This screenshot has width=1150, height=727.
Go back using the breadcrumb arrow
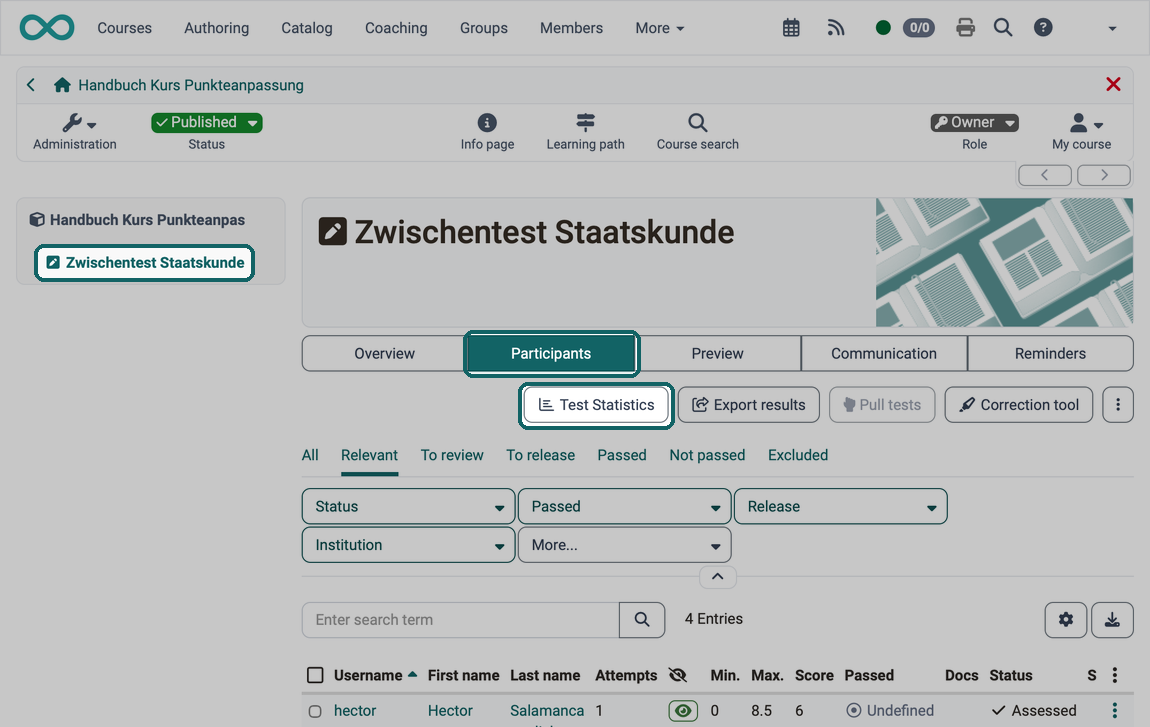[x=31, y=85]
